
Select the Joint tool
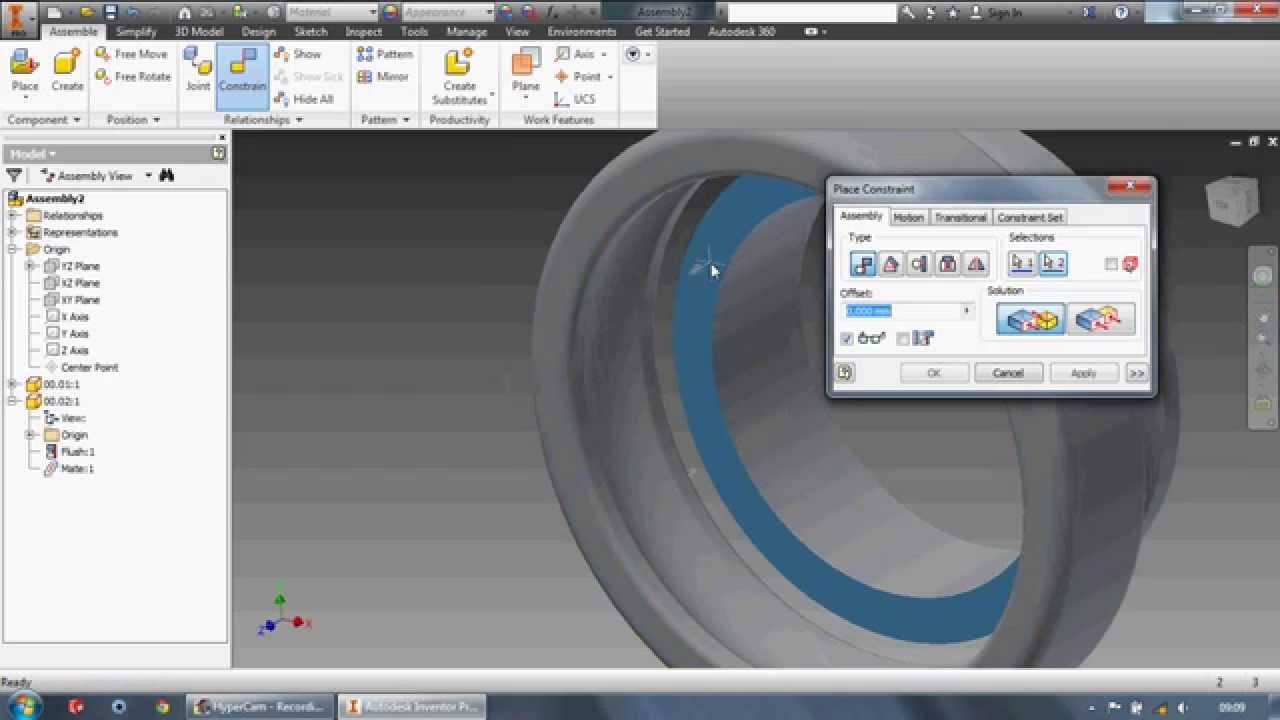pos(198,70)
